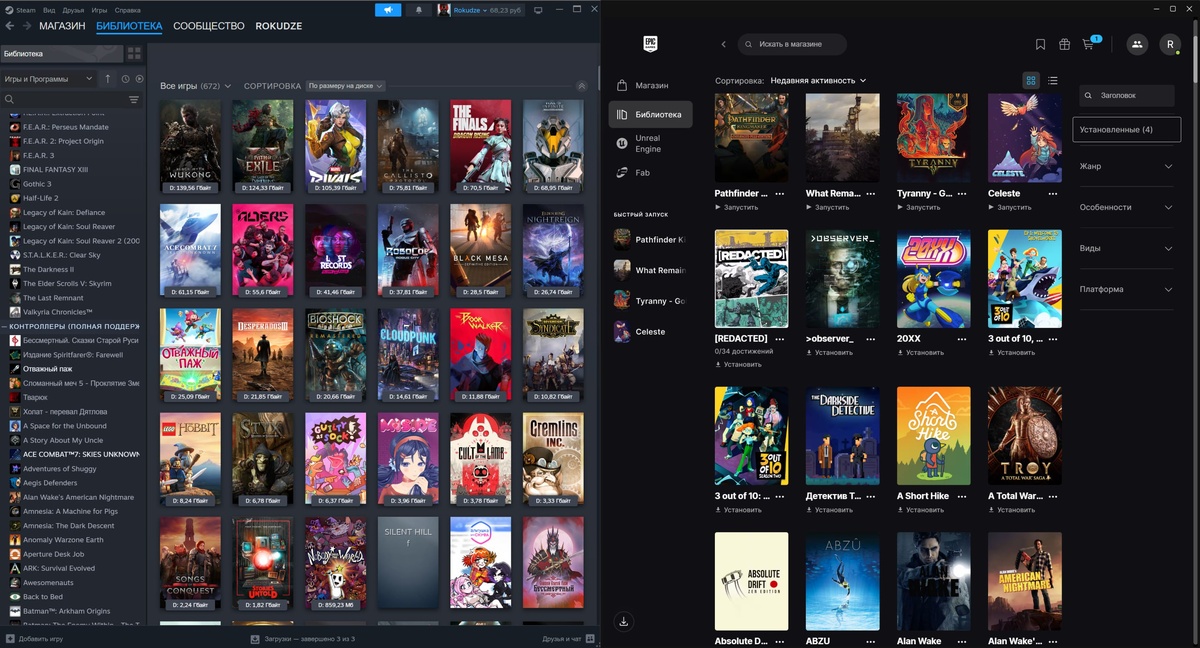Screen dimensions: 1200x648
Task: Launch Celeste via its launch link
Action: [1010, 207]
